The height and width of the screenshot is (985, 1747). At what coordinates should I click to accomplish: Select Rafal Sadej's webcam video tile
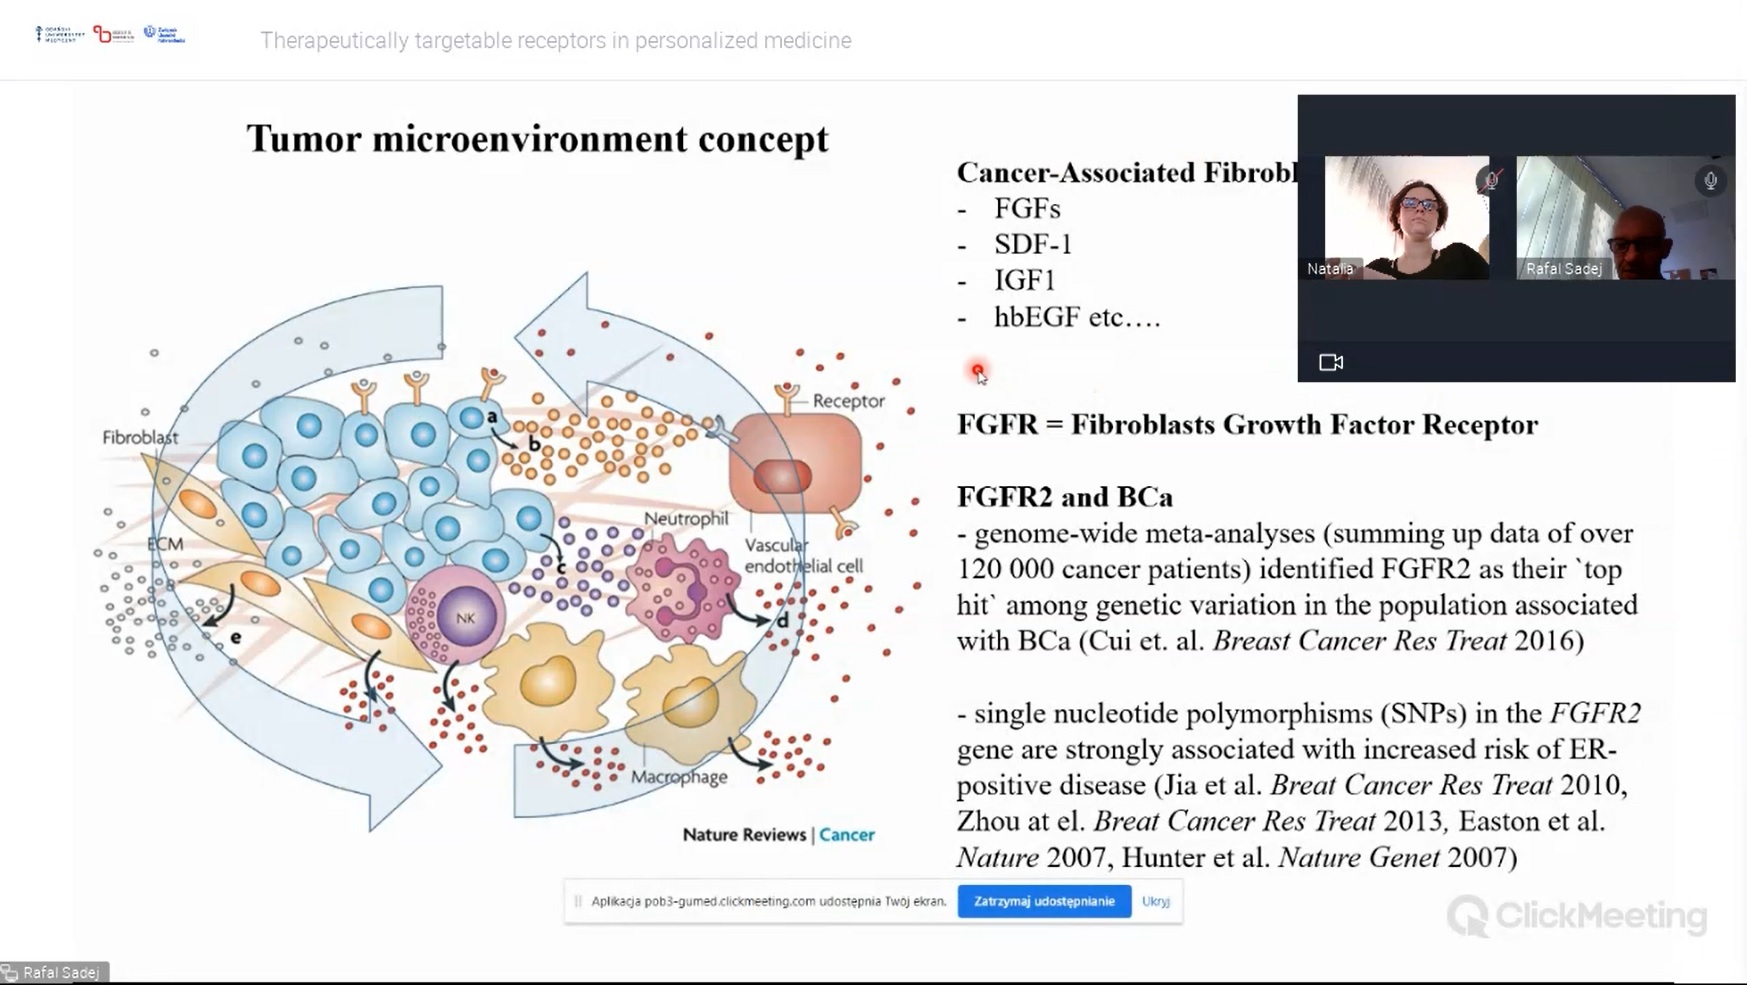coord(1624,217)
